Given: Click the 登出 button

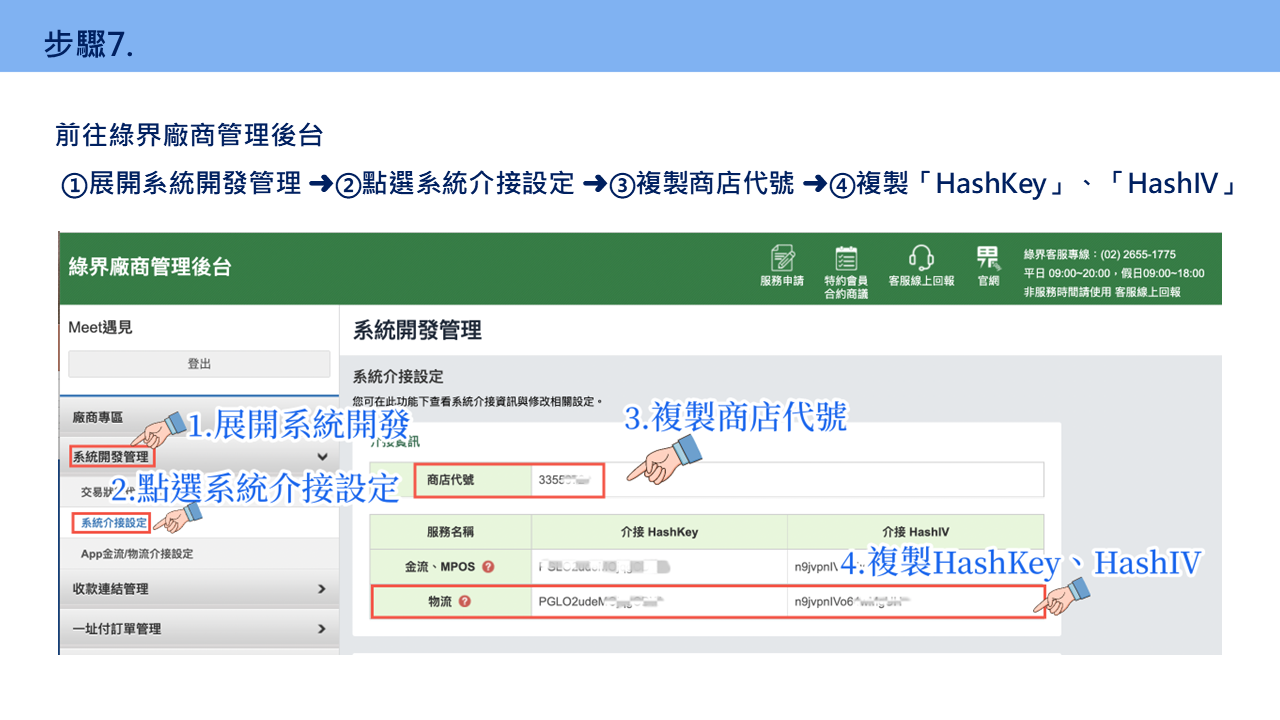Looking at the screenshot, I should click(x=199, y=364).
